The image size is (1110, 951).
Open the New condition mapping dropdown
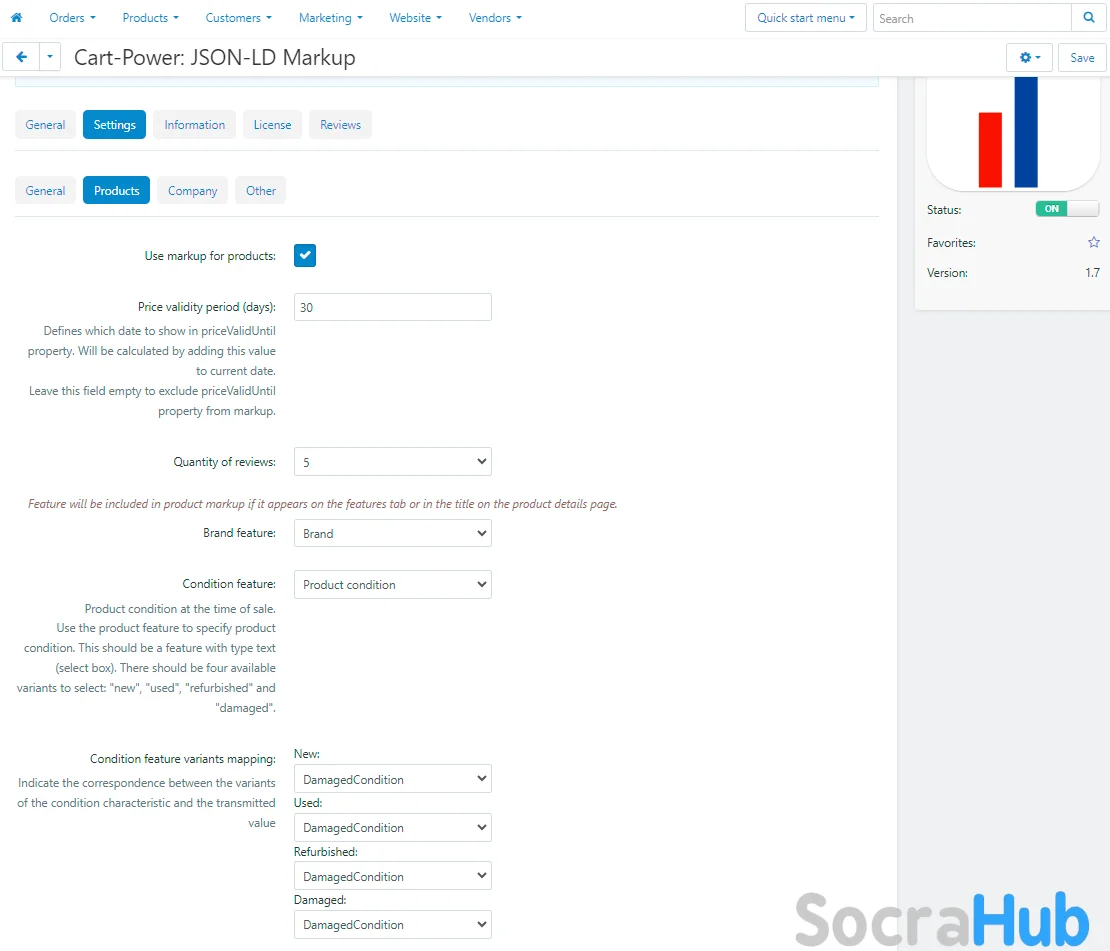[393, 779]
